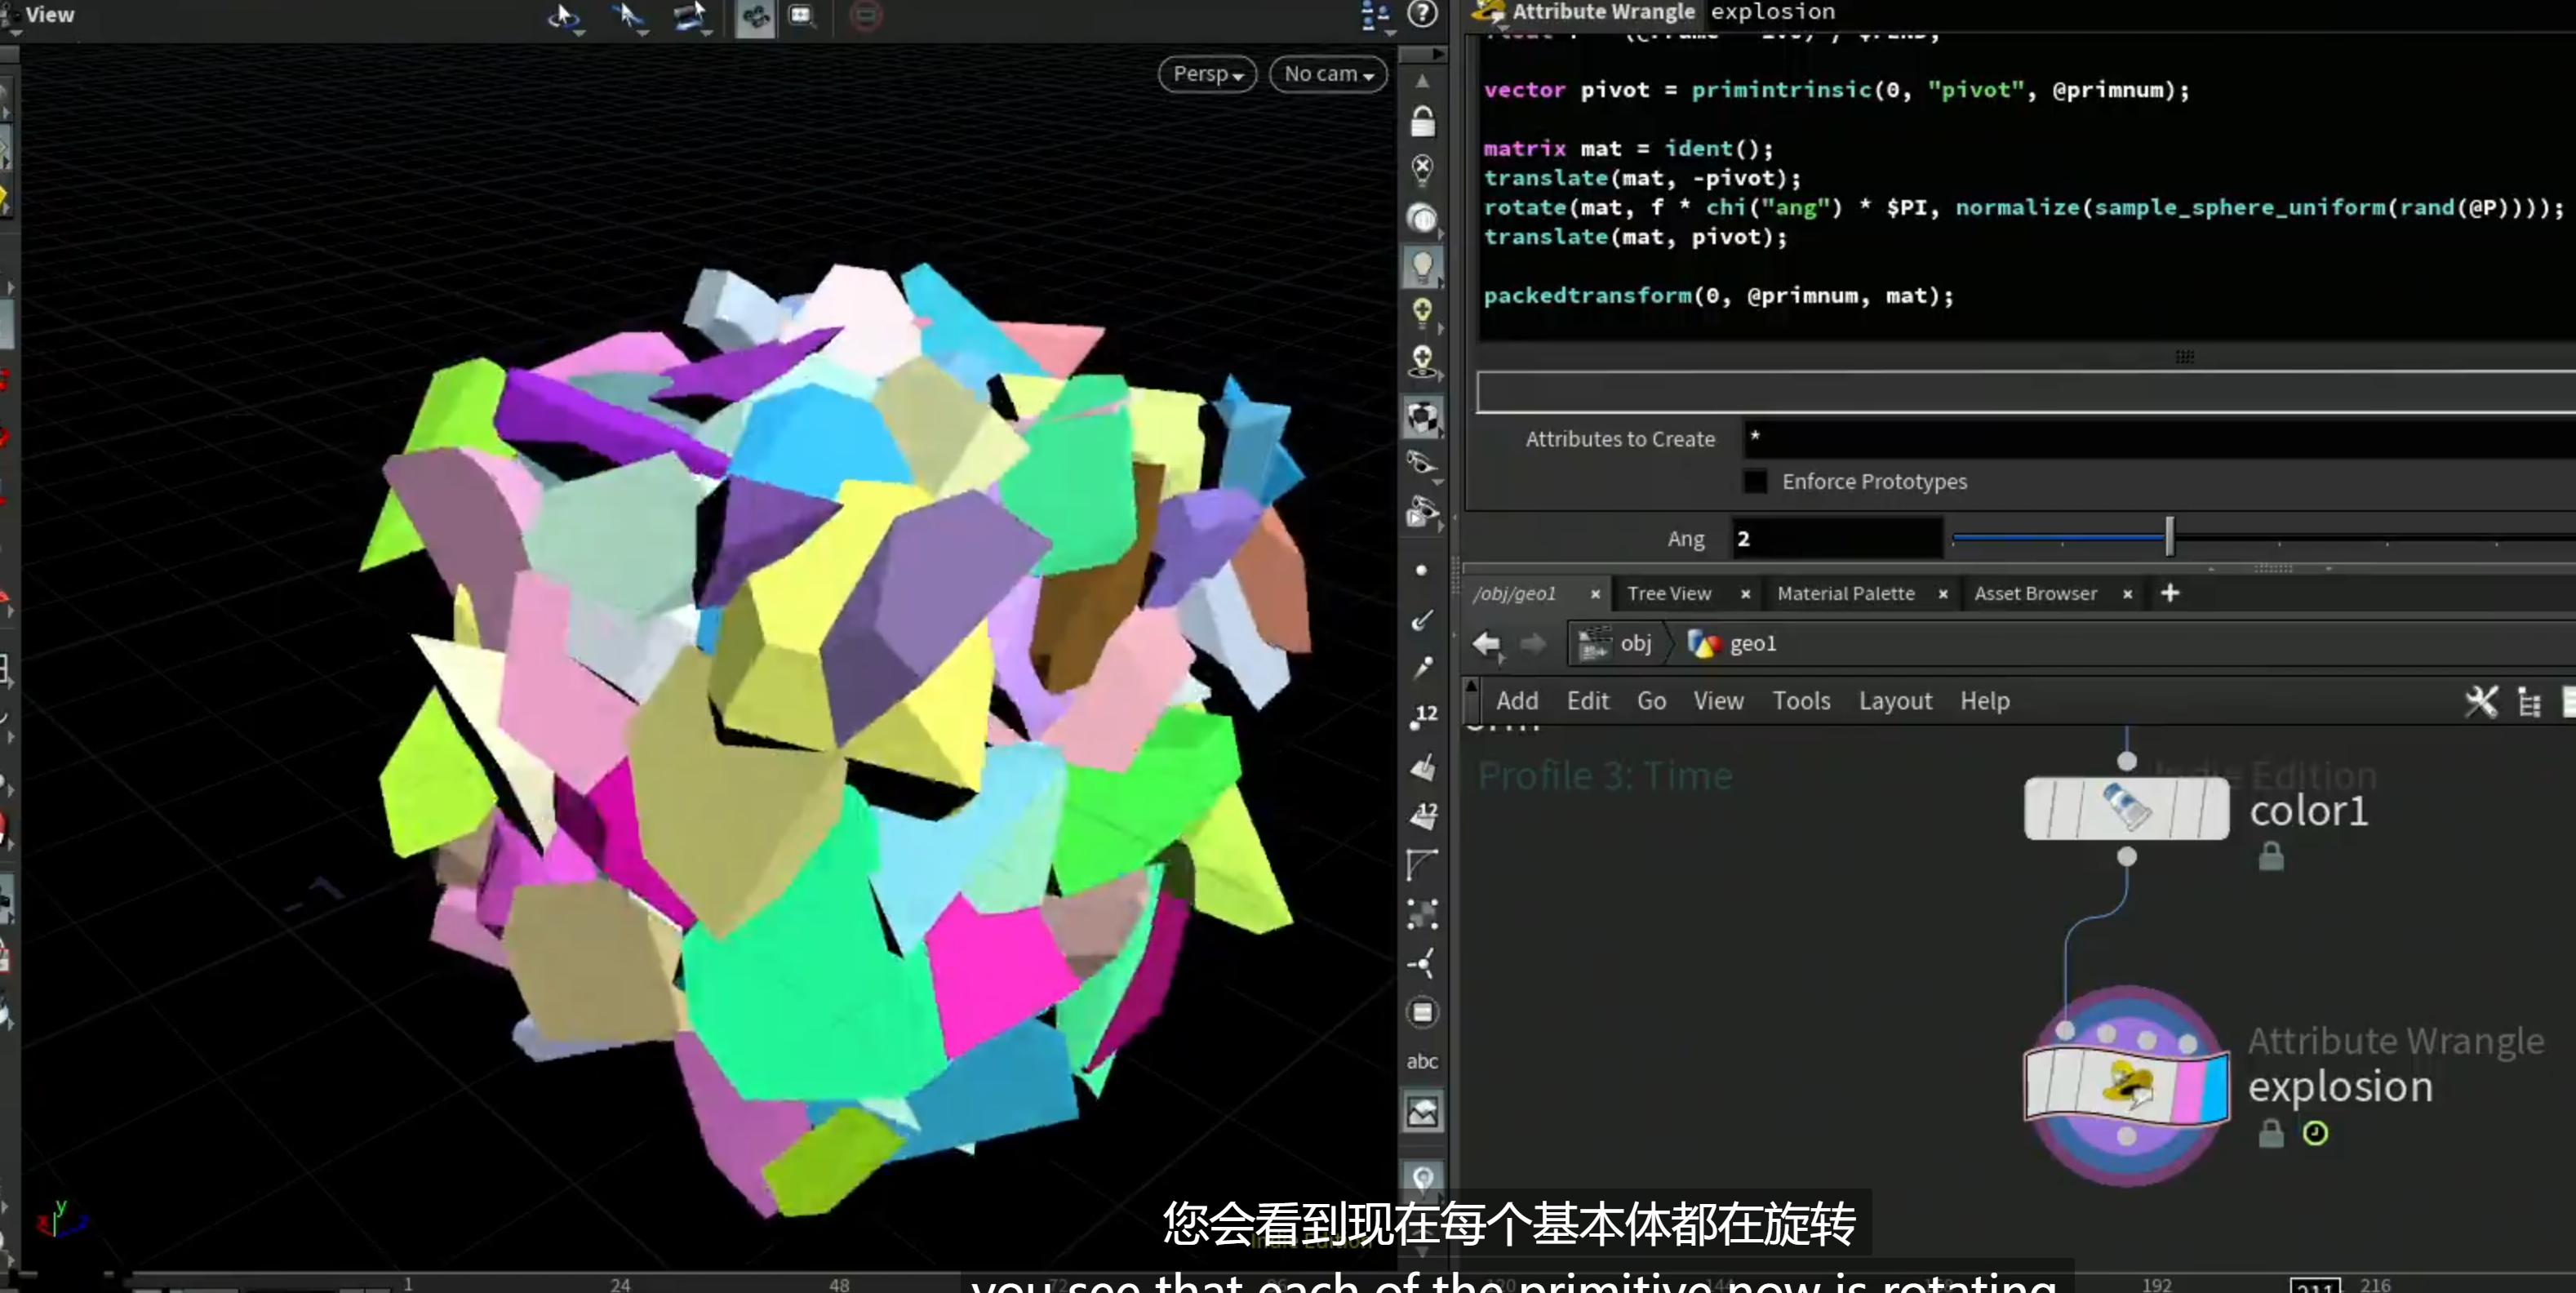The image size is (2576, 1293).
Task: Open the View menu in network editor
Action: 1718,701
